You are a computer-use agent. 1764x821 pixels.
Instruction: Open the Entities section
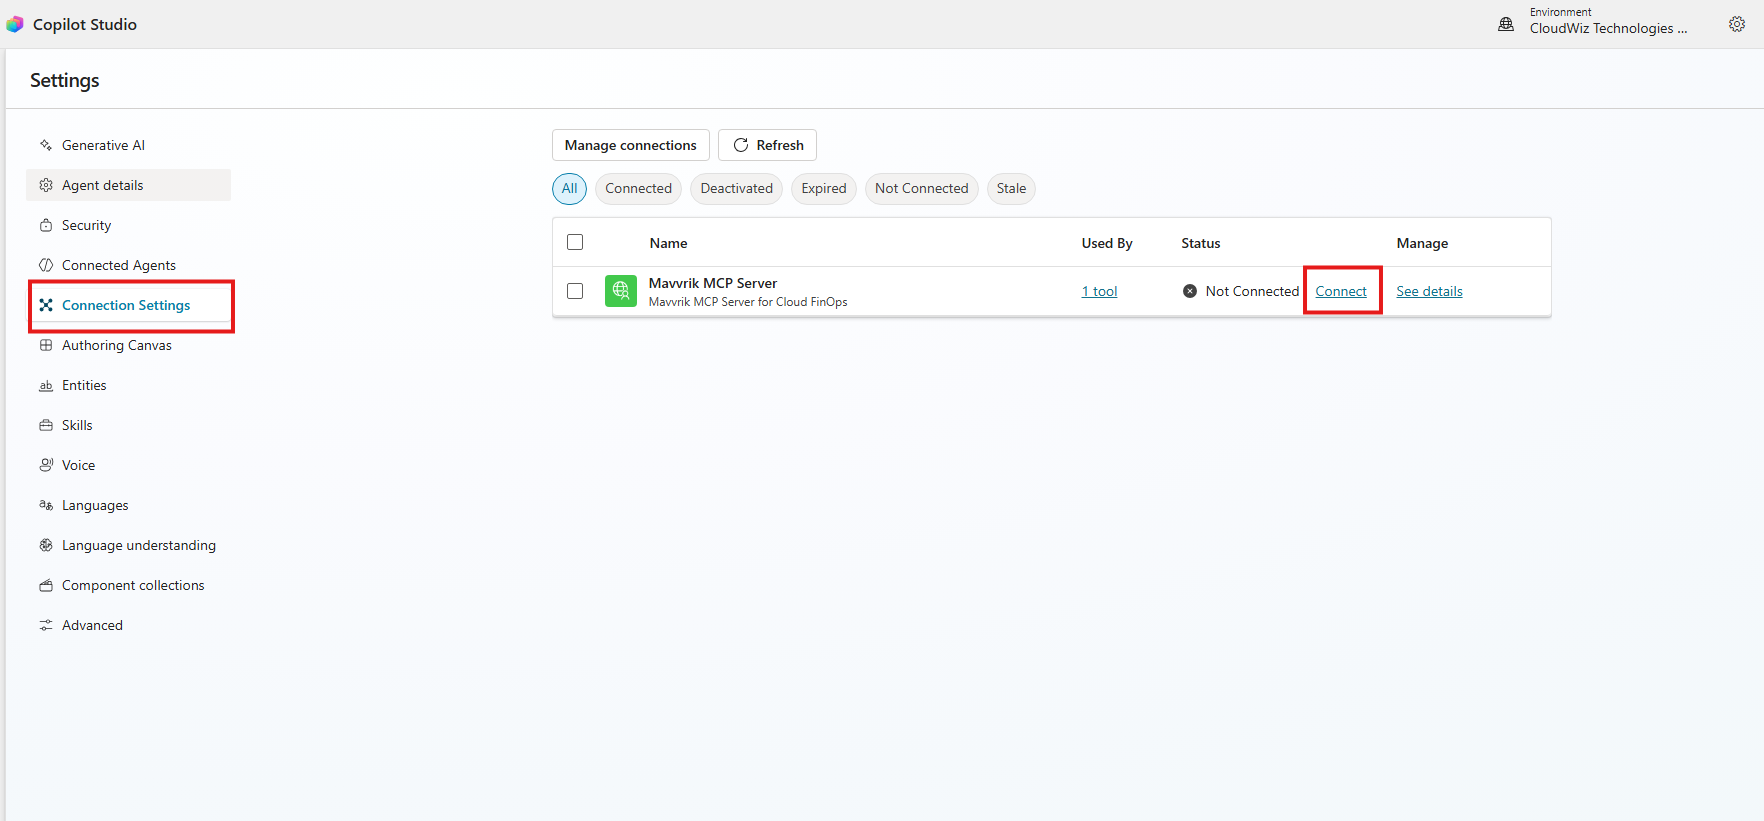(x=128, y=385)
